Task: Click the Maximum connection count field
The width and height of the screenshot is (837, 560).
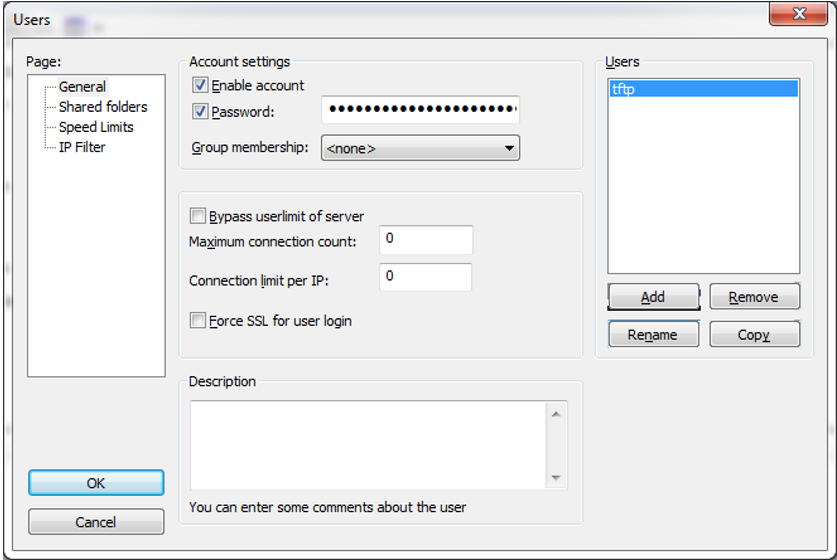Action: tap(425, 240)
